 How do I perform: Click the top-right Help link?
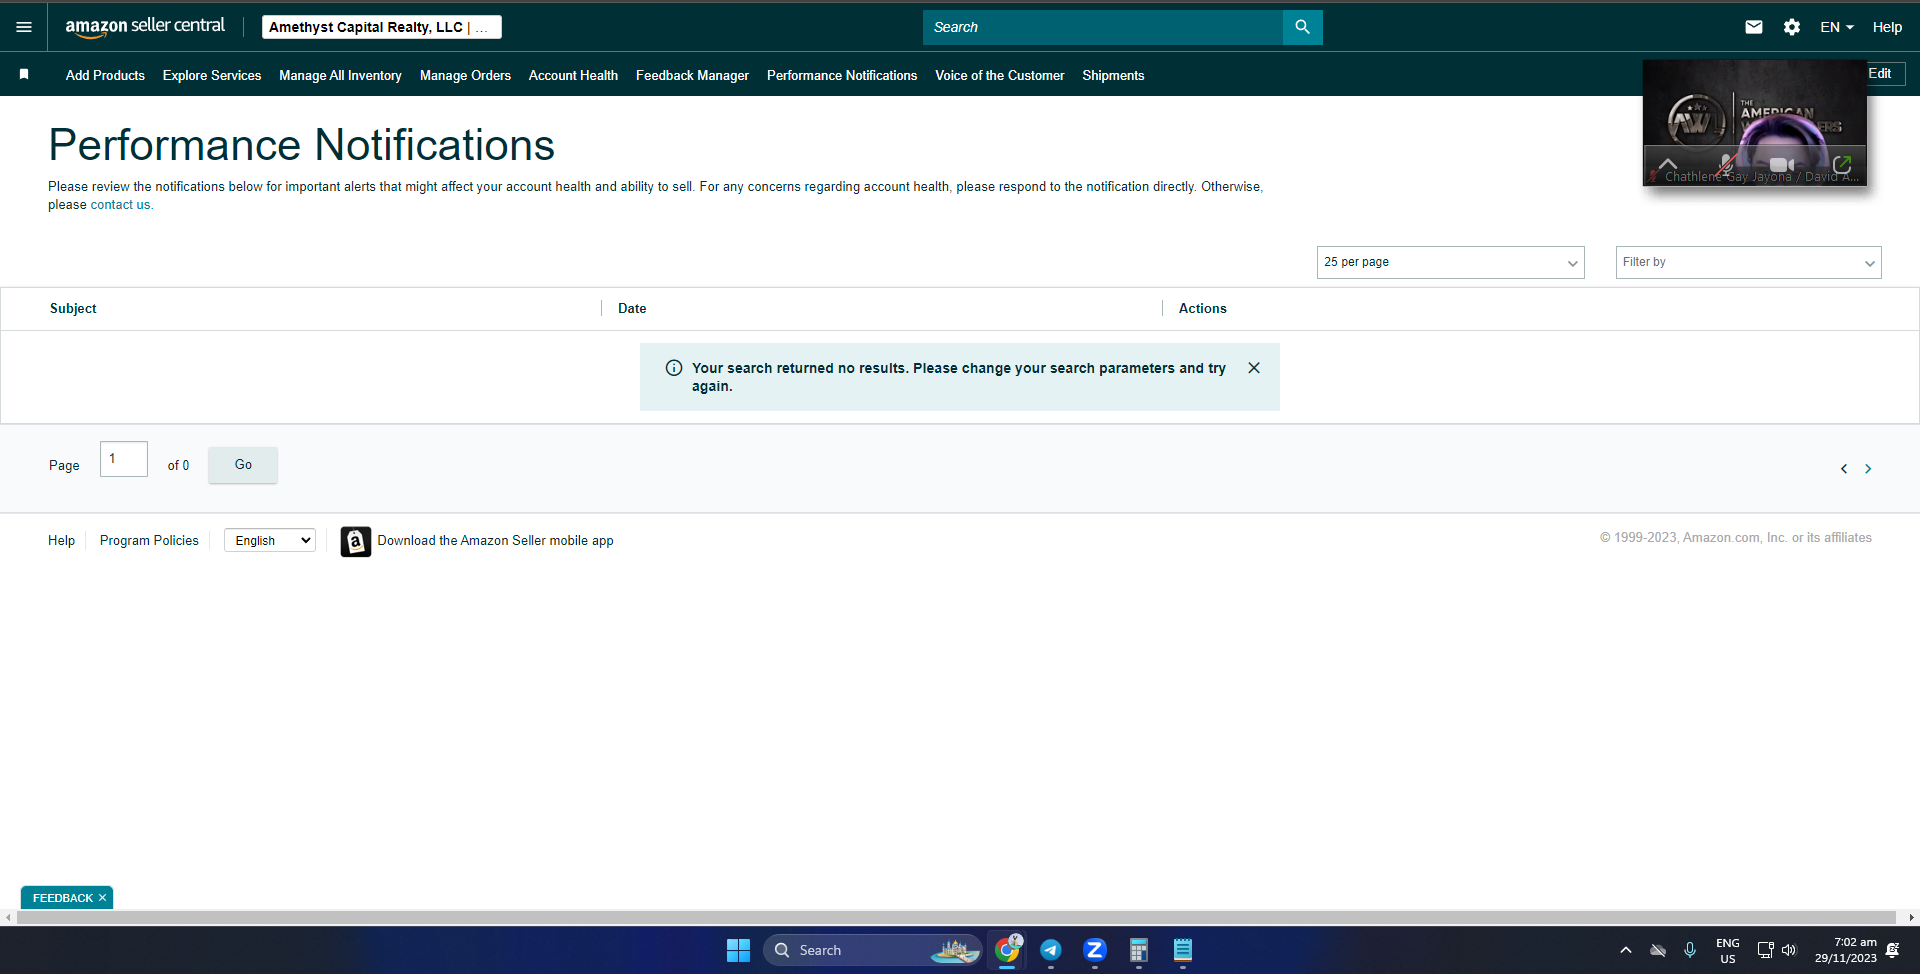1887,27
